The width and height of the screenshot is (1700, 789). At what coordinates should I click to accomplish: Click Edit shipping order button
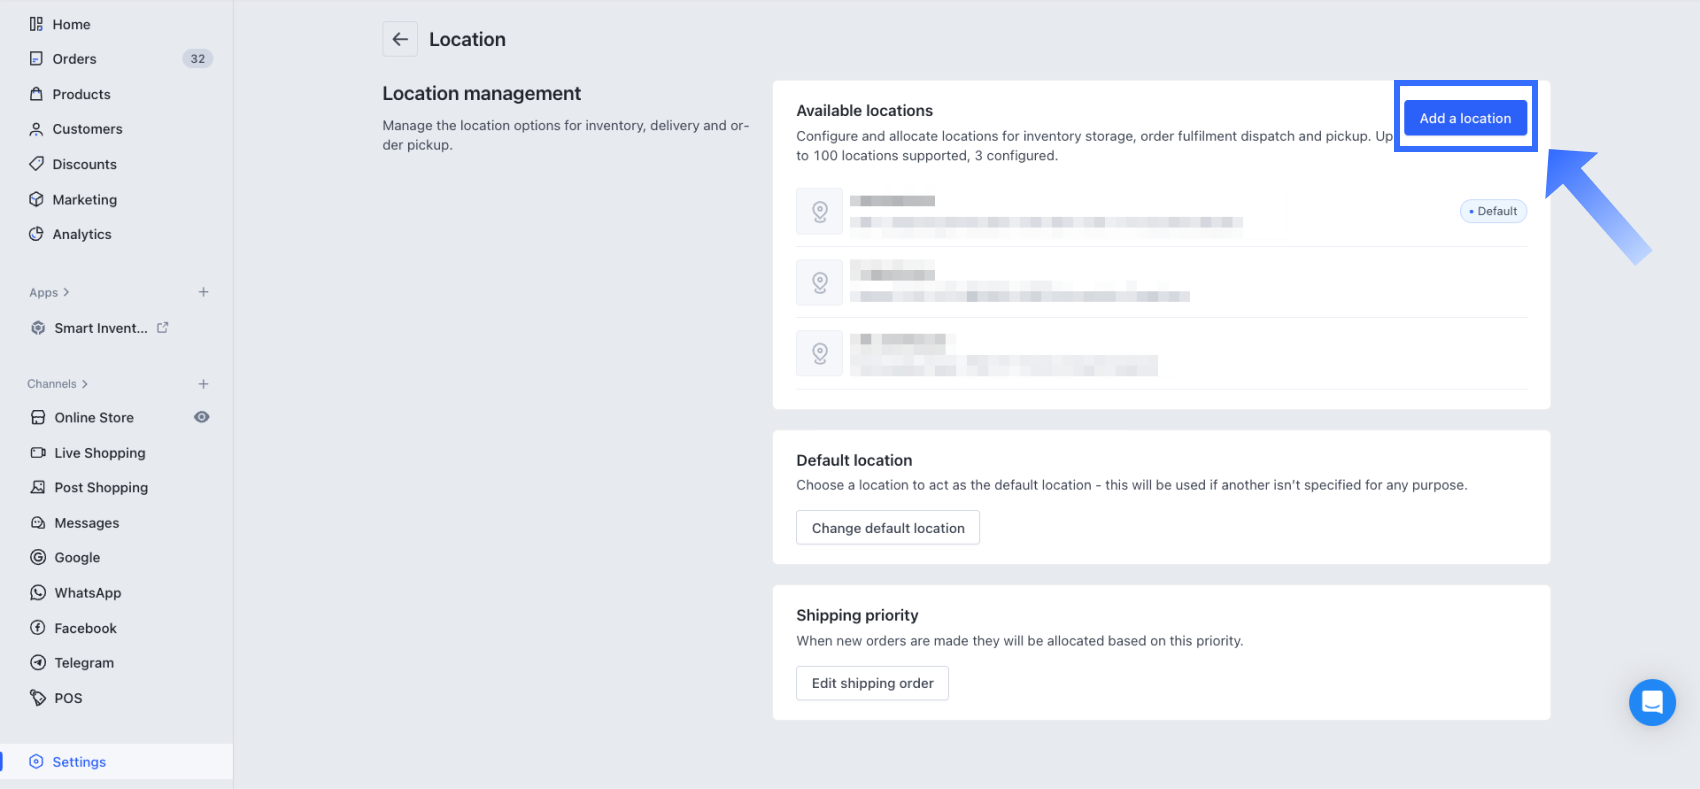pos(872,683)
